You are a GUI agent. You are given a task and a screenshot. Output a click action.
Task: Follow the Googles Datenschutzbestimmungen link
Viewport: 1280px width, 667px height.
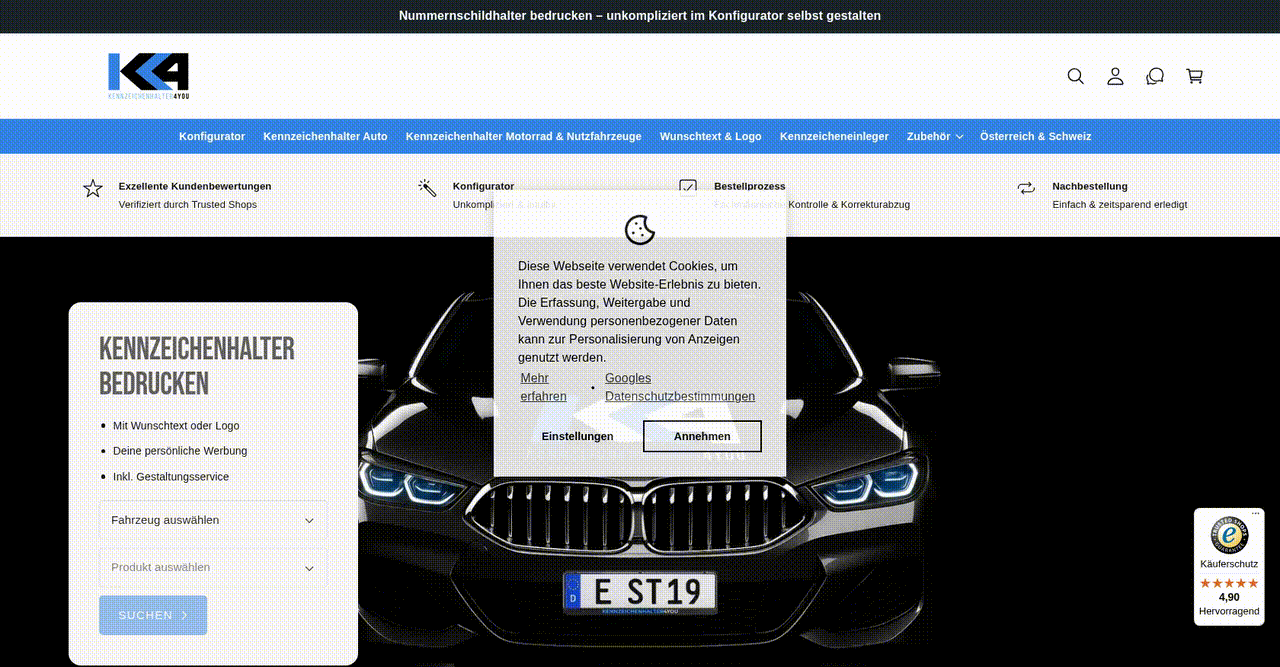[680, 387]
